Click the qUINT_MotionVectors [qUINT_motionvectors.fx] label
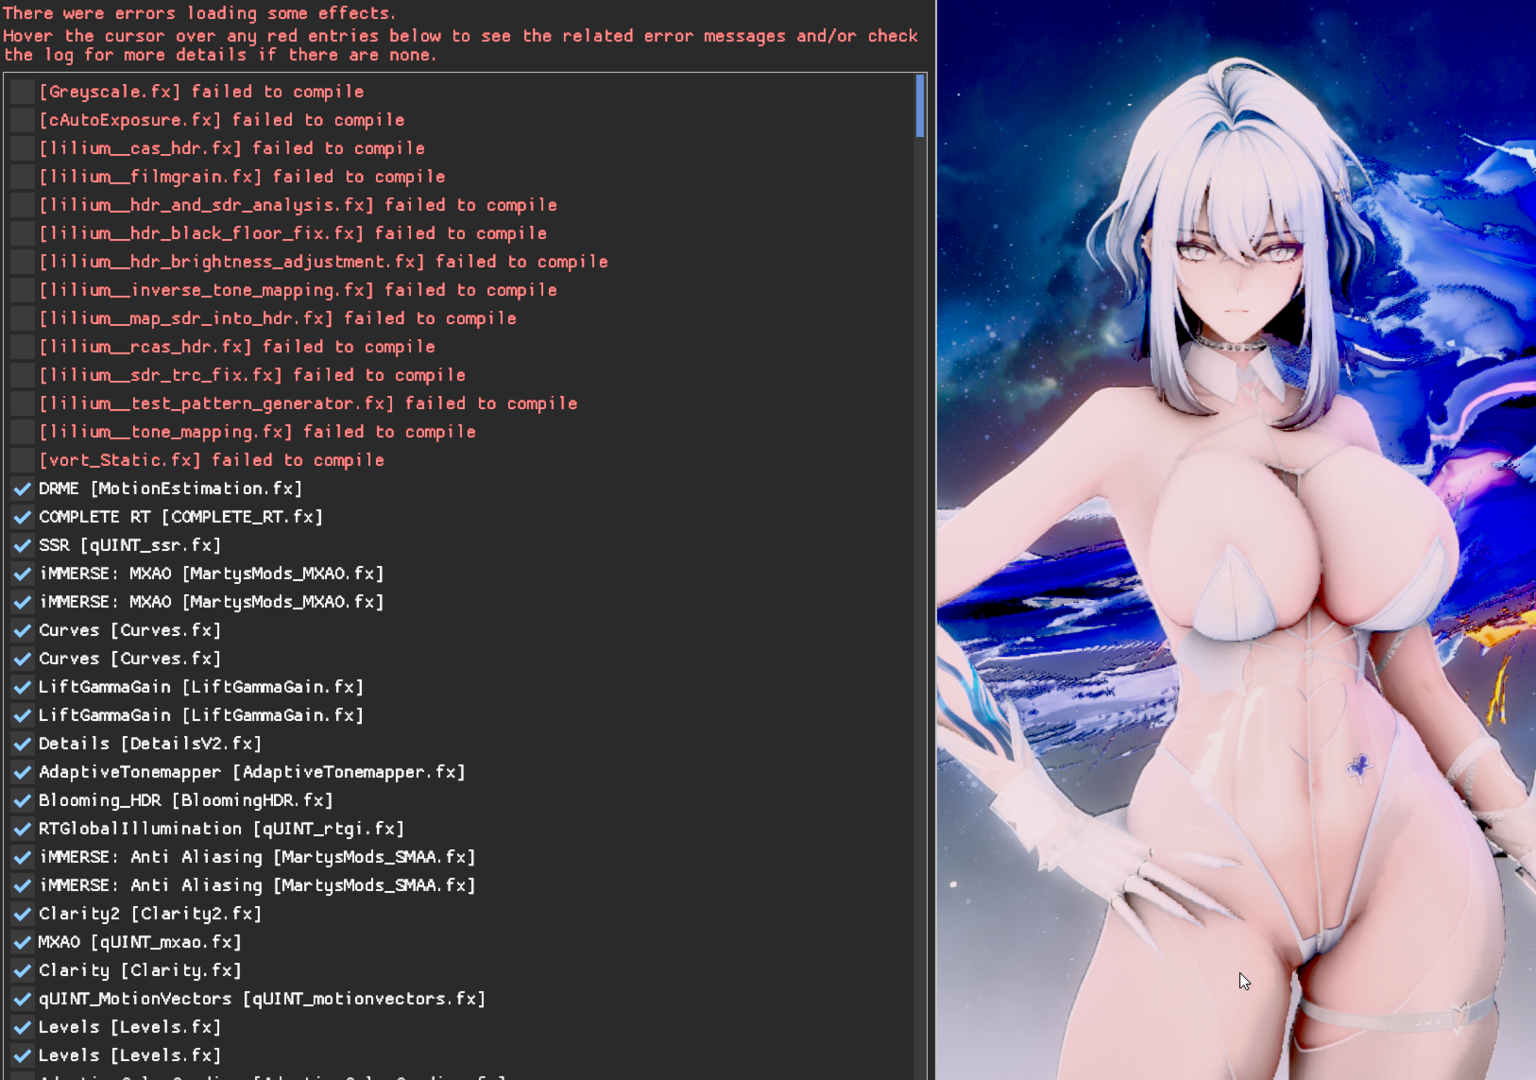Viewport: 1536px width, 1080px height. (x=262, y=999)
